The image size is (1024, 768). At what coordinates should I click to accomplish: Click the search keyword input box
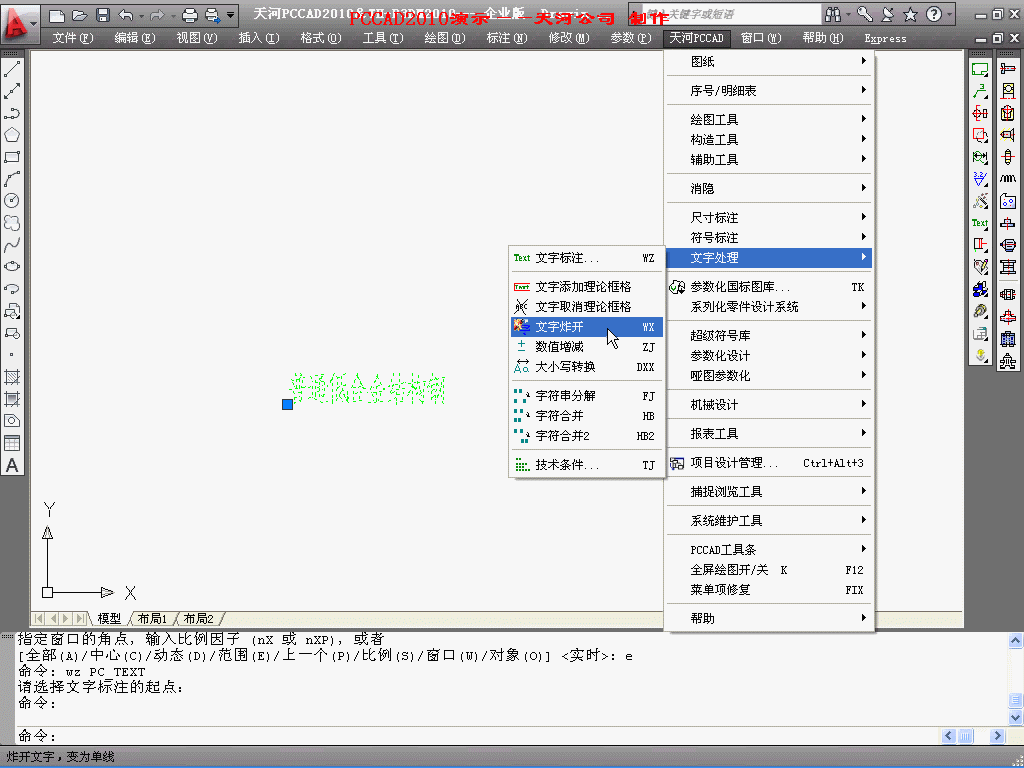click(730, 14)
